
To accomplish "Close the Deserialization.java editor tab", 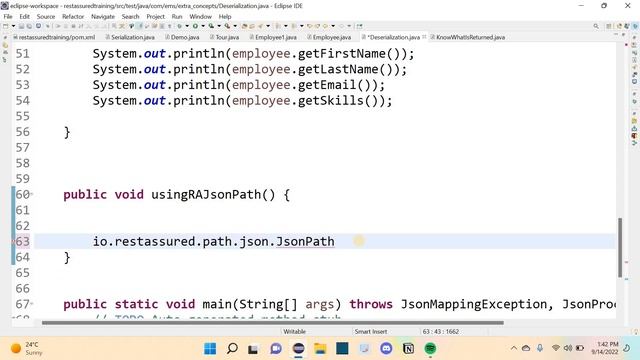I will click(424, 37).
